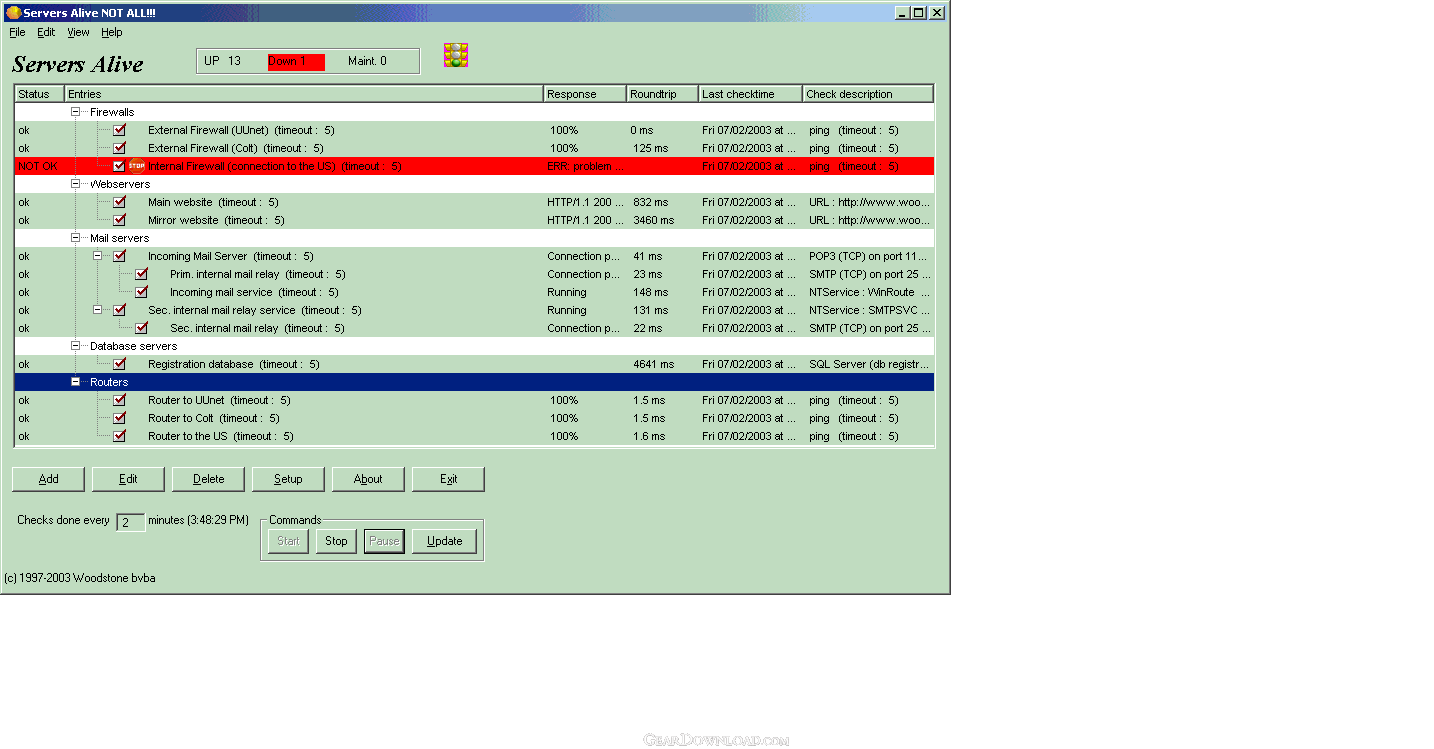Open the View menu
This screenshot has width=1434, height=749.
click(78, 32)
